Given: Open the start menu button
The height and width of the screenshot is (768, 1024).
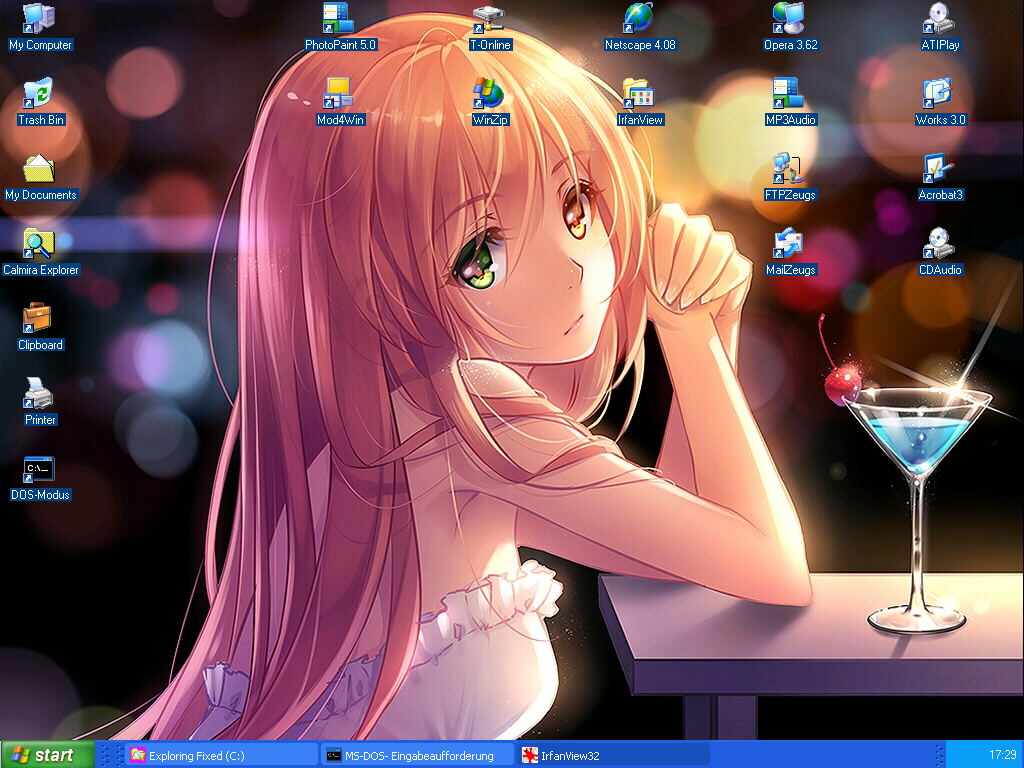Looking at the screenshot, I should point(47,755).
